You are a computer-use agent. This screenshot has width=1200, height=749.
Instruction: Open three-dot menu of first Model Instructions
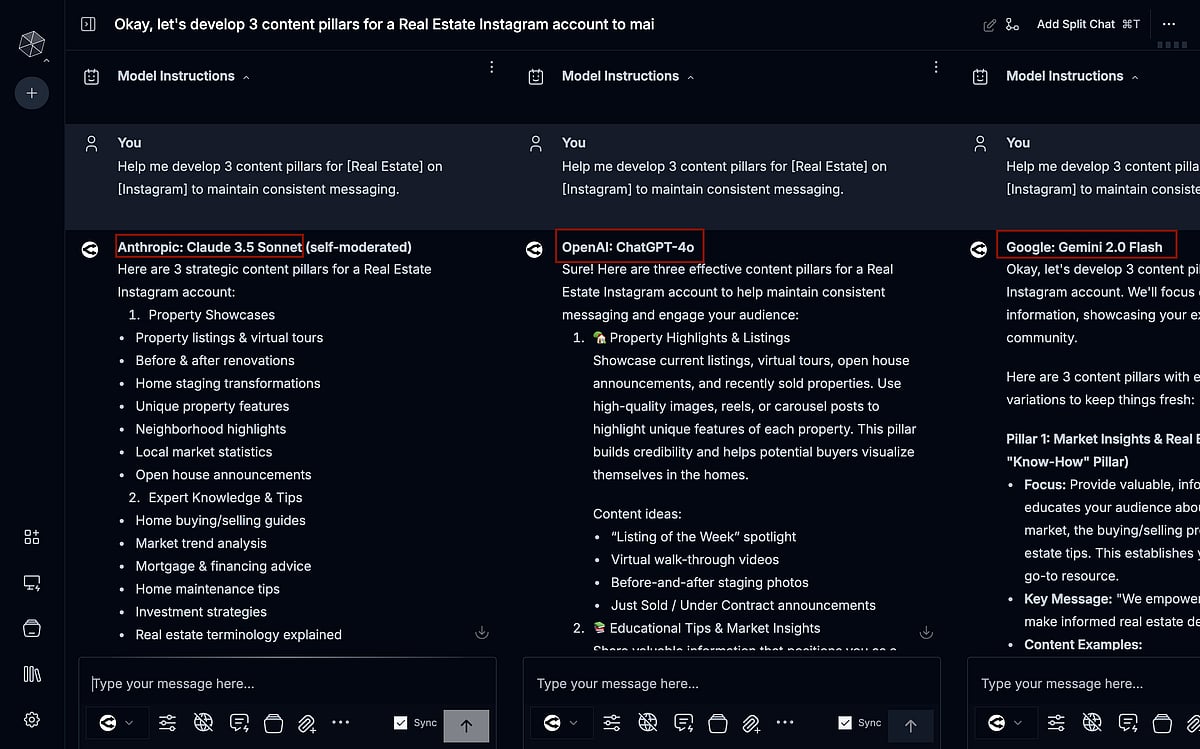click(x=491, y=67)
